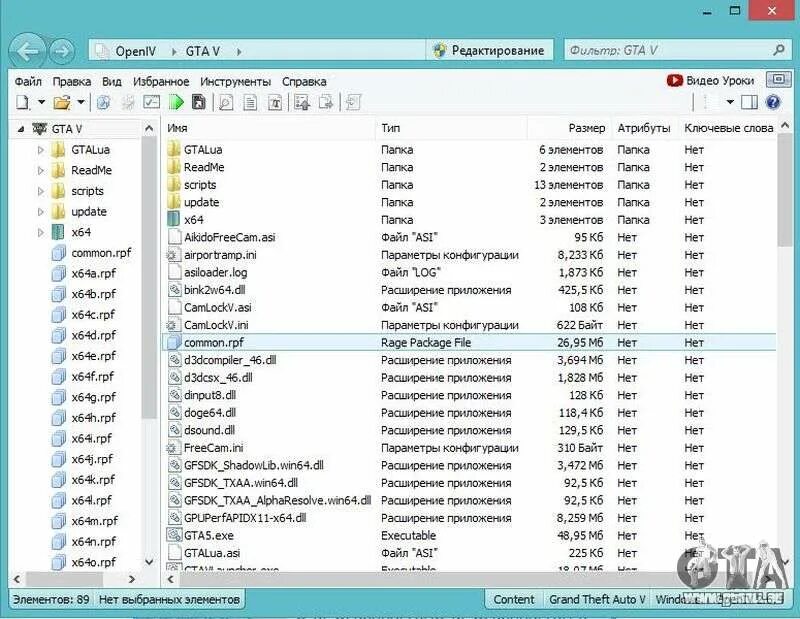Select AikidoFreeCam.asi in the file list
Screen dimensions: 800x619
229,237
